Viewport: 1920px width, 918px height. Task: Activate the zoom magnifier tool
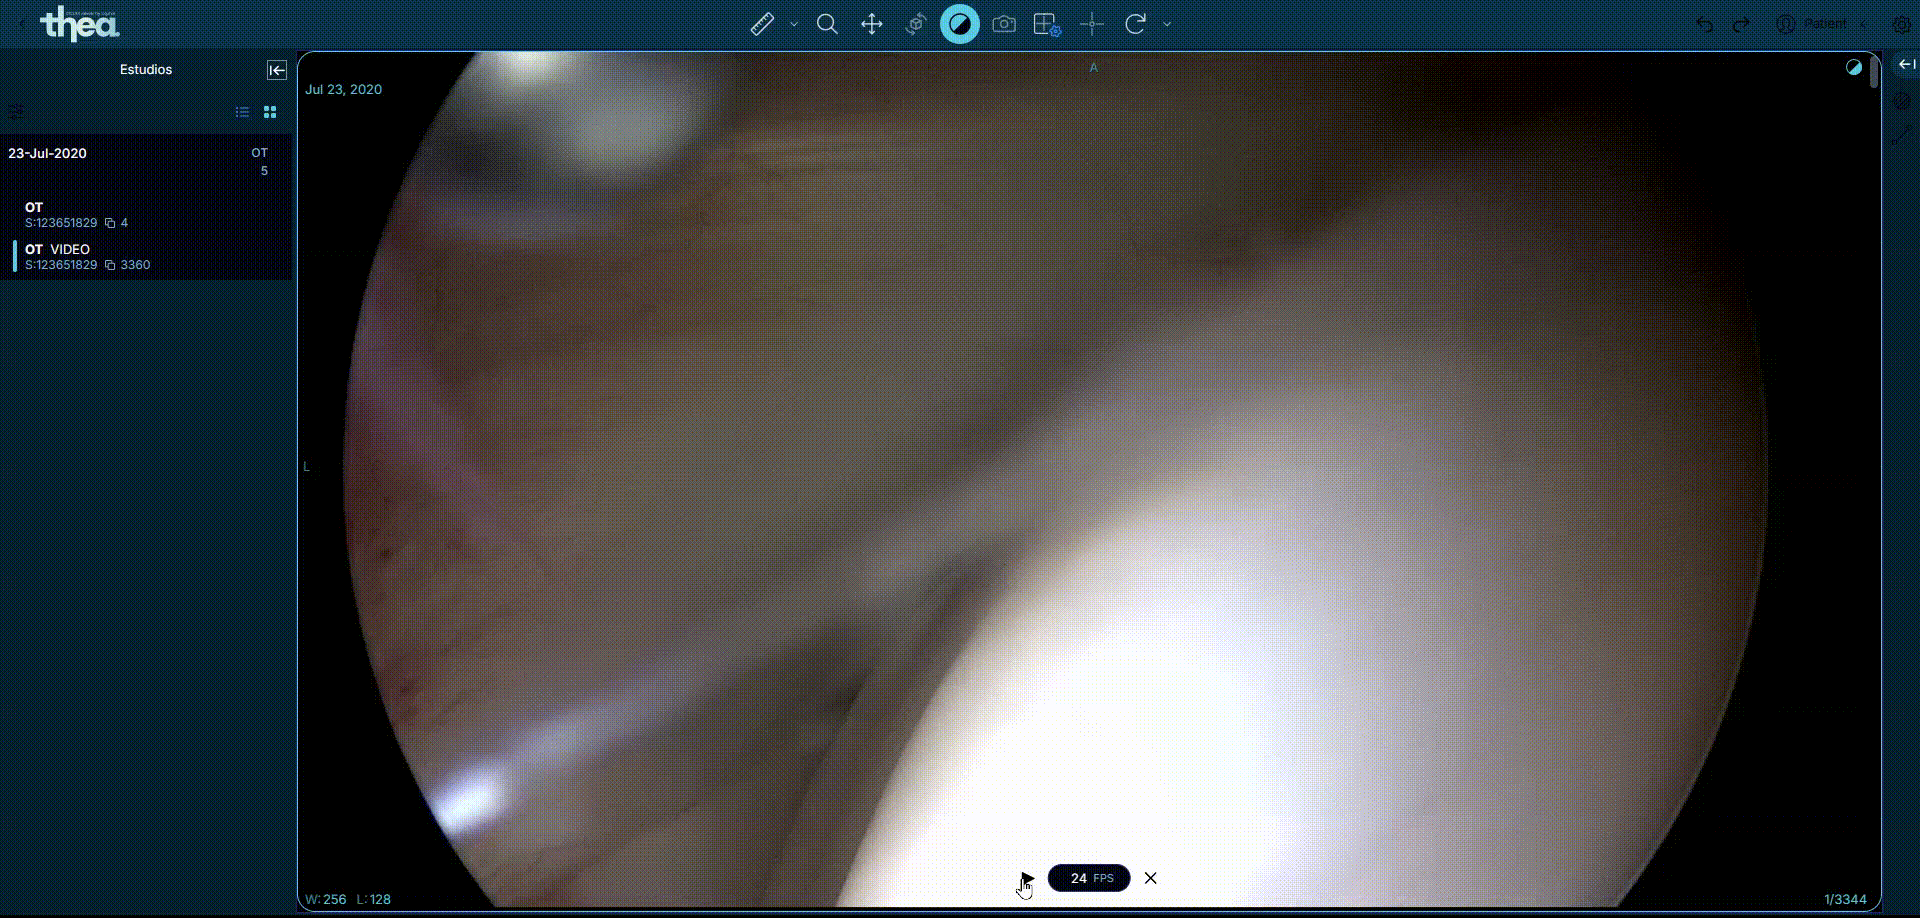click(x=827, y=24)
